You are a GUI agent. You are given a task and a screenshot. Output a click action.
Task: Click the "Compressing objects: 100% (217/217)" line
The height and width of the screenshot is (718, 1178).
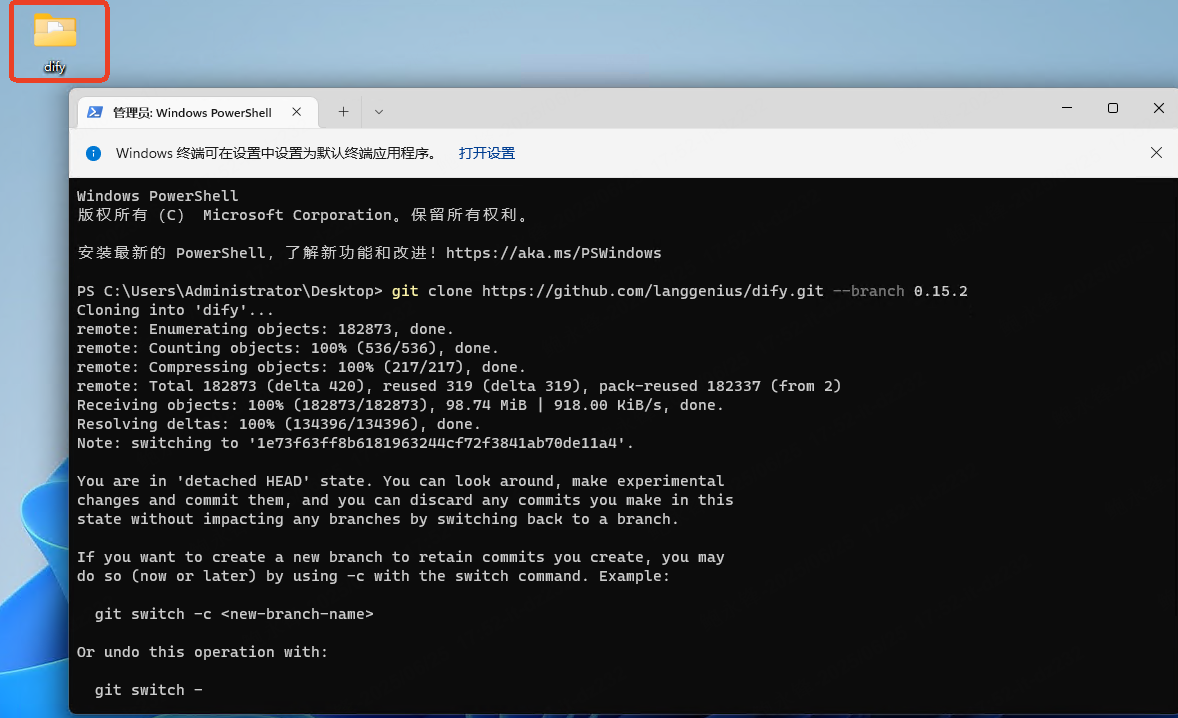point(301,367)
